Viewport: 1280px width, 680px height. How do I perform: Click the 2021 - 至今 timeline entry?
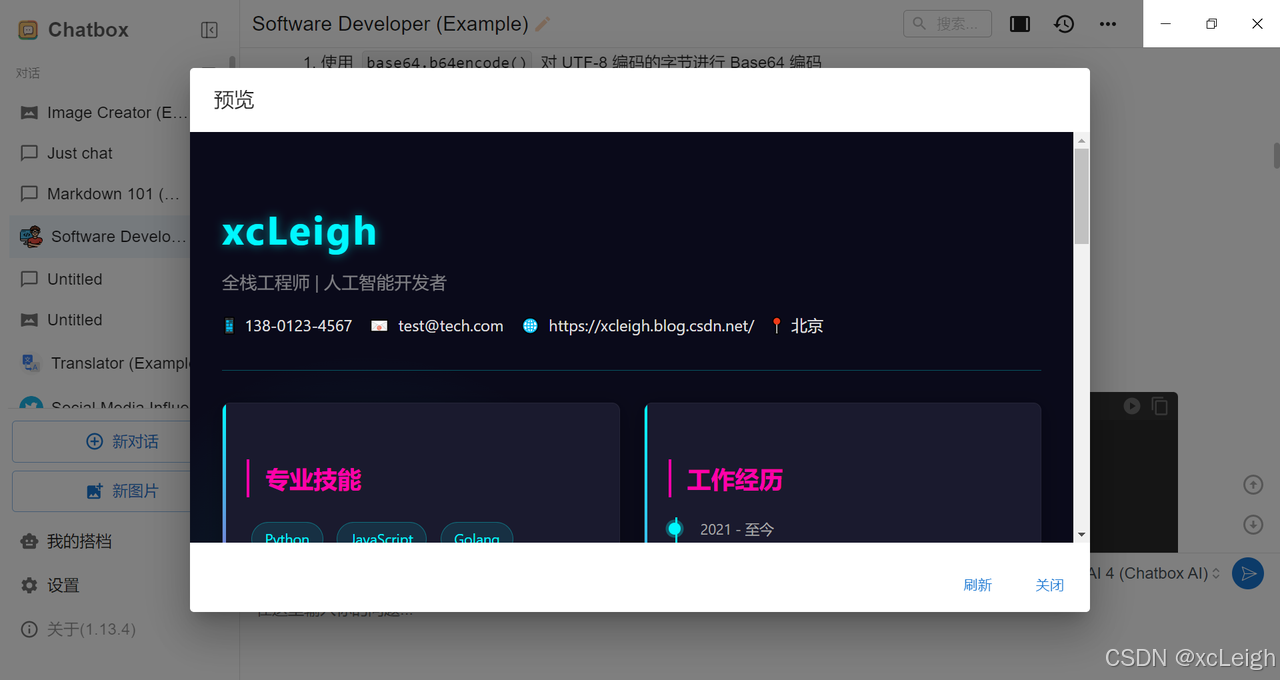click(737, 529)
